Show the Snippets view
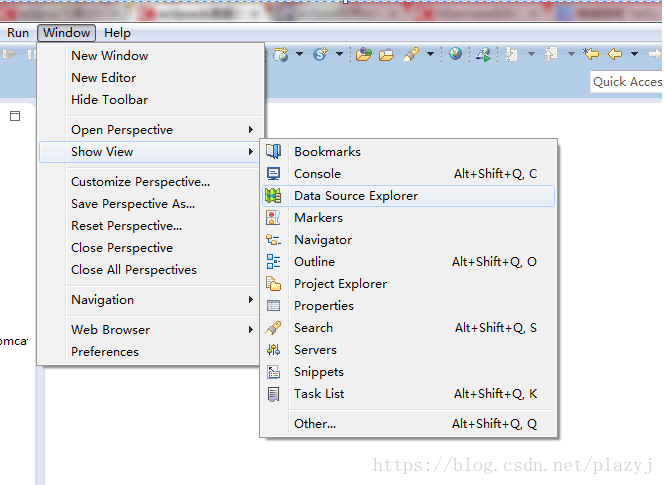Image resolution: width=664 pixels, height=485 pixels. [x=408, y=372]
